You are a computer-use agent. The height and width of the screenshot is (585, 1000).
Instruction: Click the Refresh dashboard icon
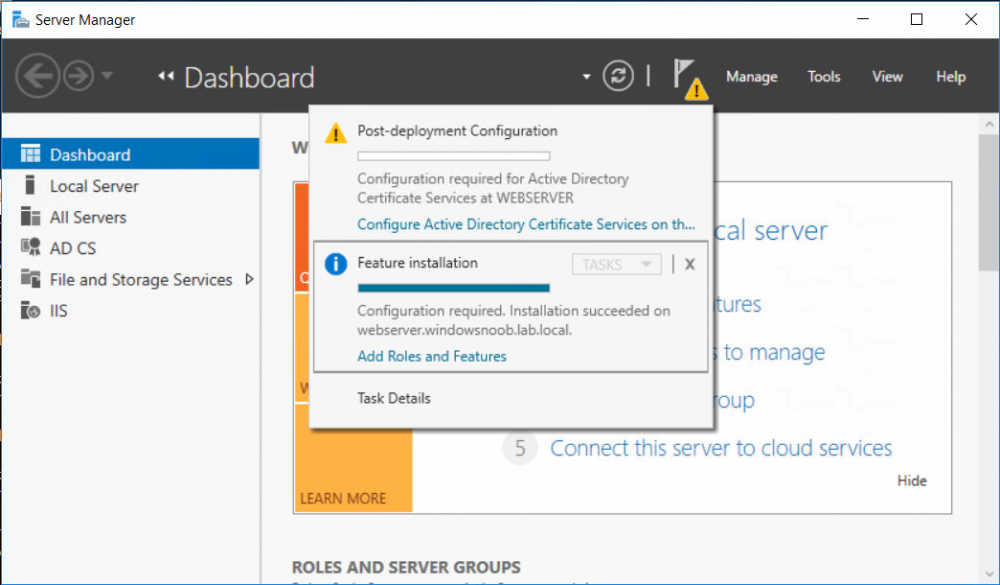pyautogui.click(x=618, y=77)
